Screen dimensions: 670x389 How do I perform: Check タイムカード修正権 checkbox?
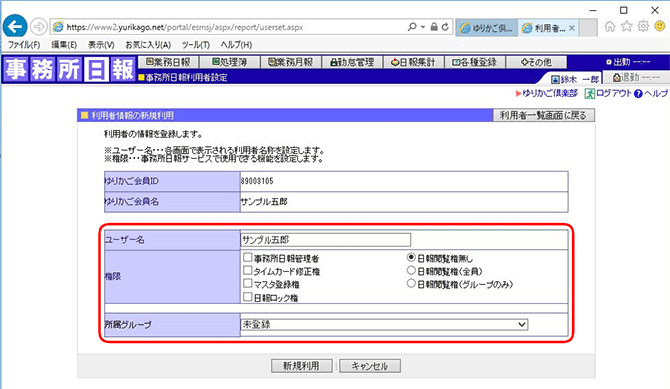247,270
